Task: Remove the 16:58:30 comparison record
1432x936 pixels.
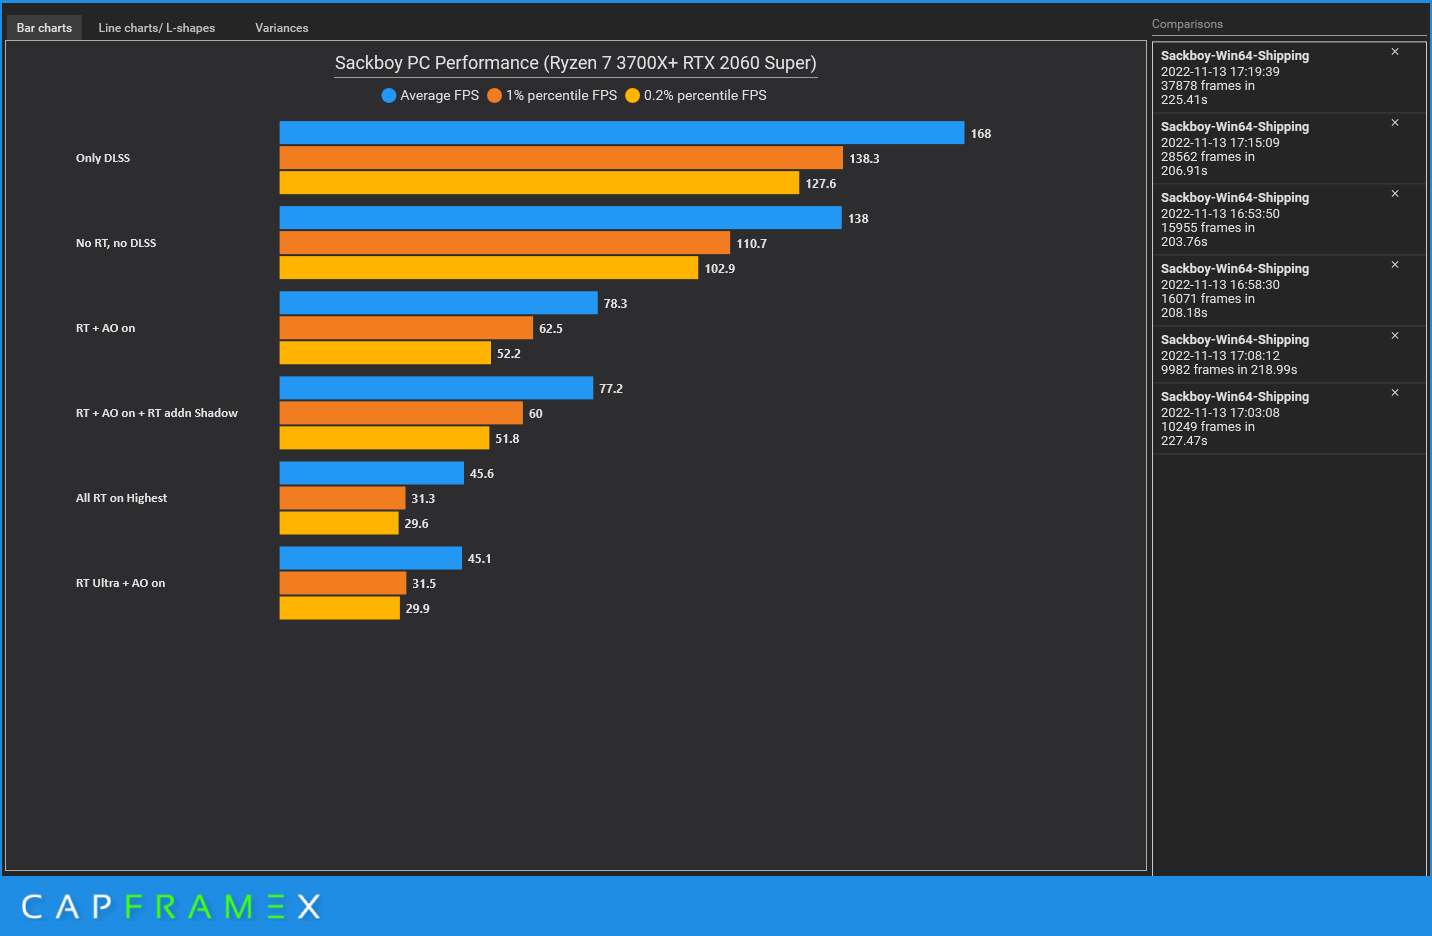Action: tap(1395, 265)
